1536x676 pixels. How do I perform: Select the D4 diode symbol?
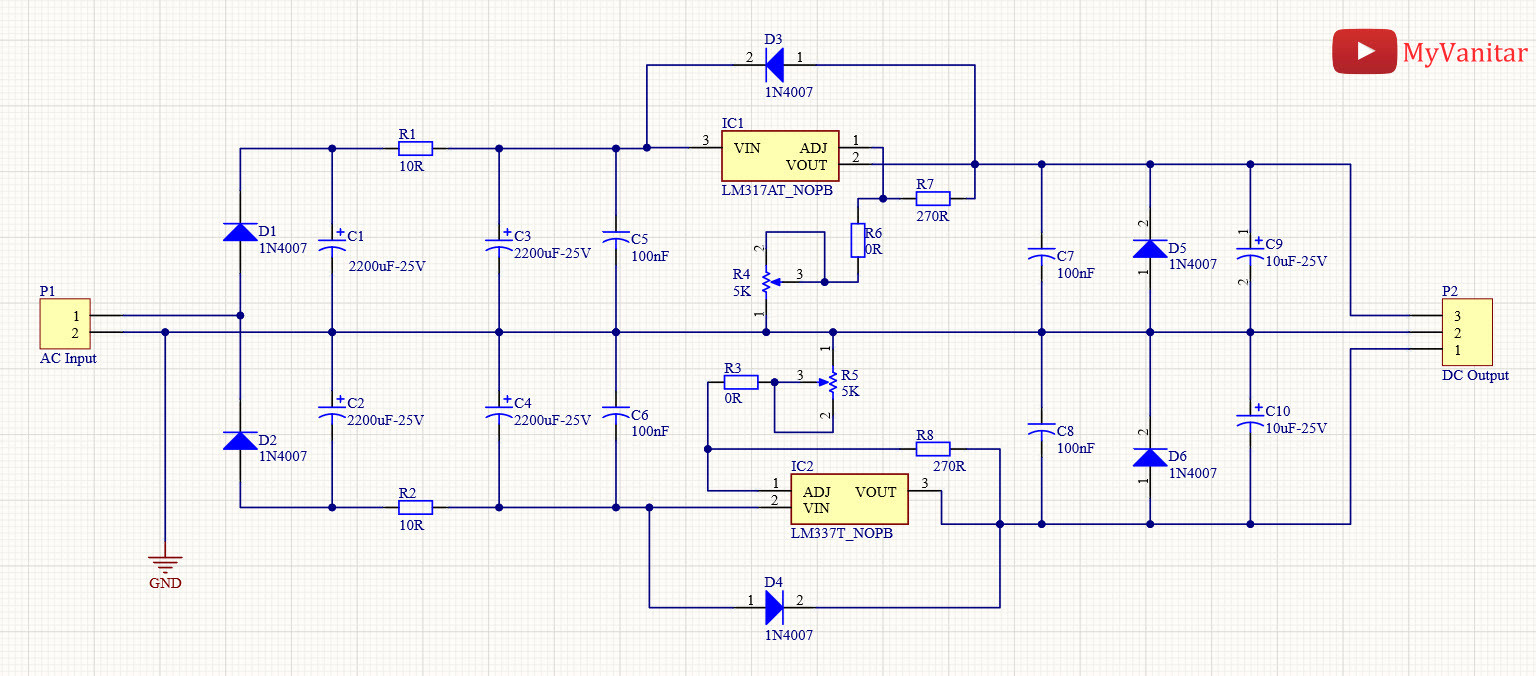click(774, 607)
